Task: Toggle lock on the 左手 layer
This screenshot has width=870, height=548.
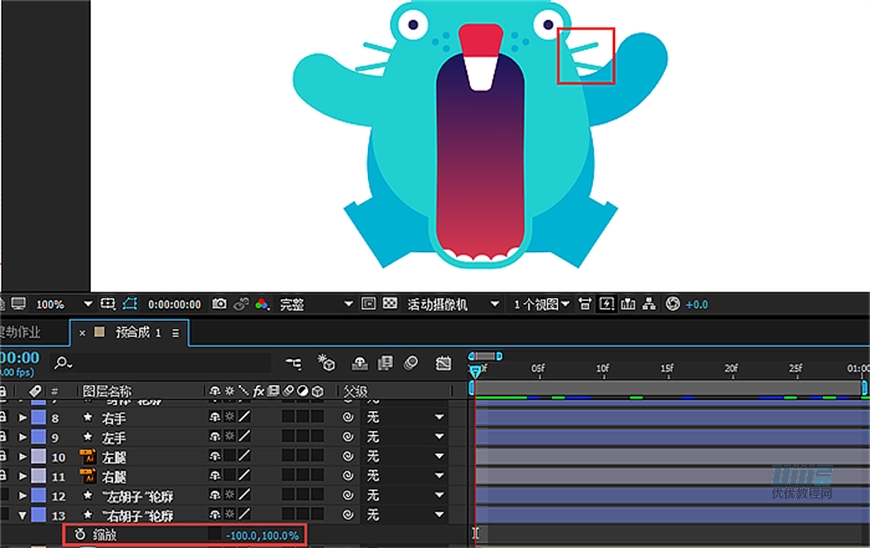Action: [x=4, y=437]
